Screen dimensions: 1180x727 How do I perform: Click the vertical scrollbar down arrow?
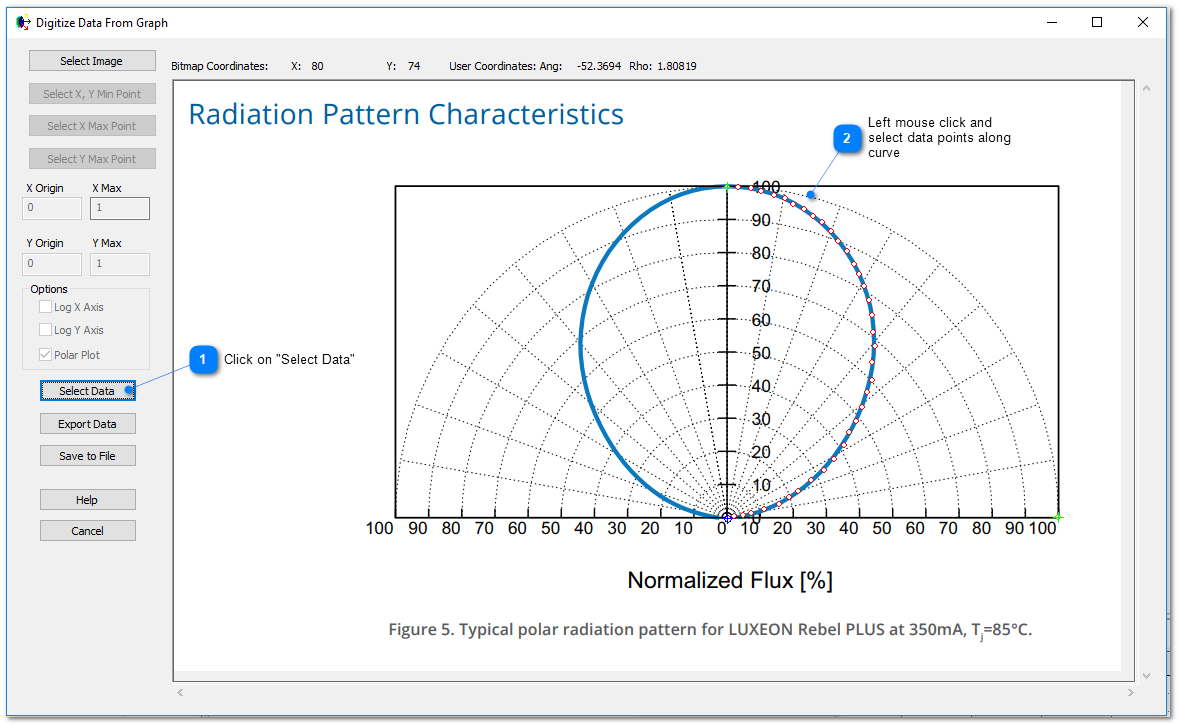[1146, 675]
